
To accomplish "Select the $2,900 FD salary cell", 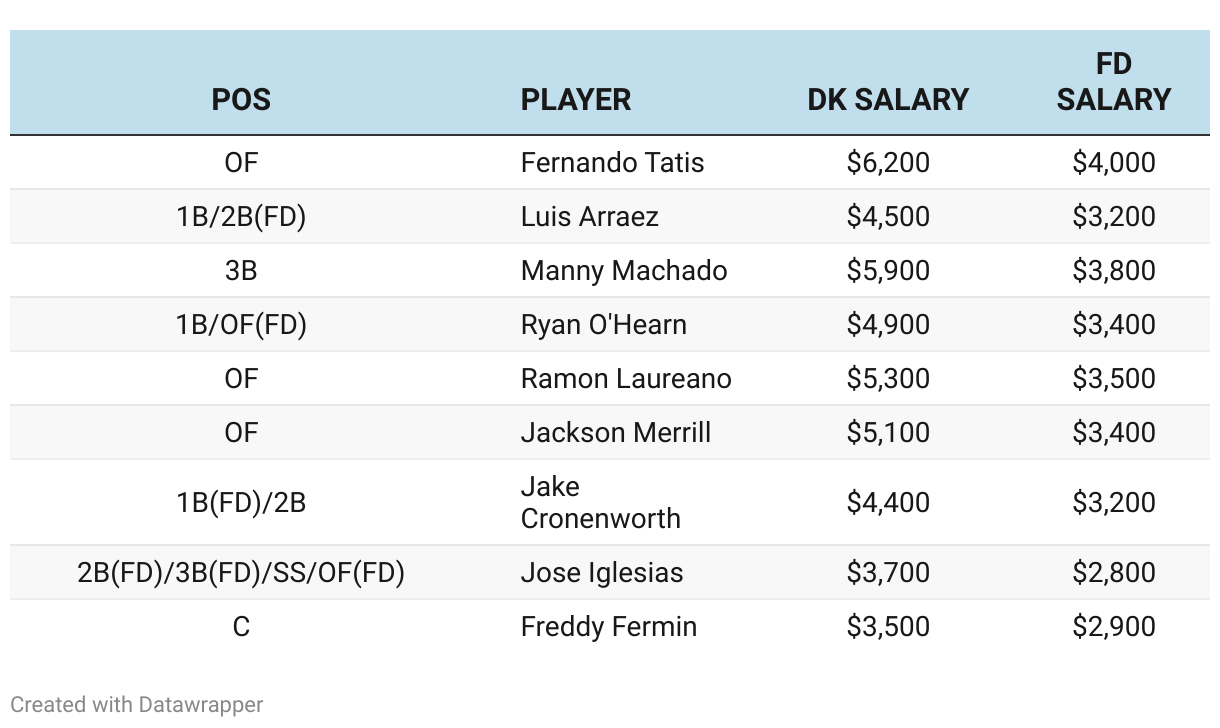I will (1113, 627).
